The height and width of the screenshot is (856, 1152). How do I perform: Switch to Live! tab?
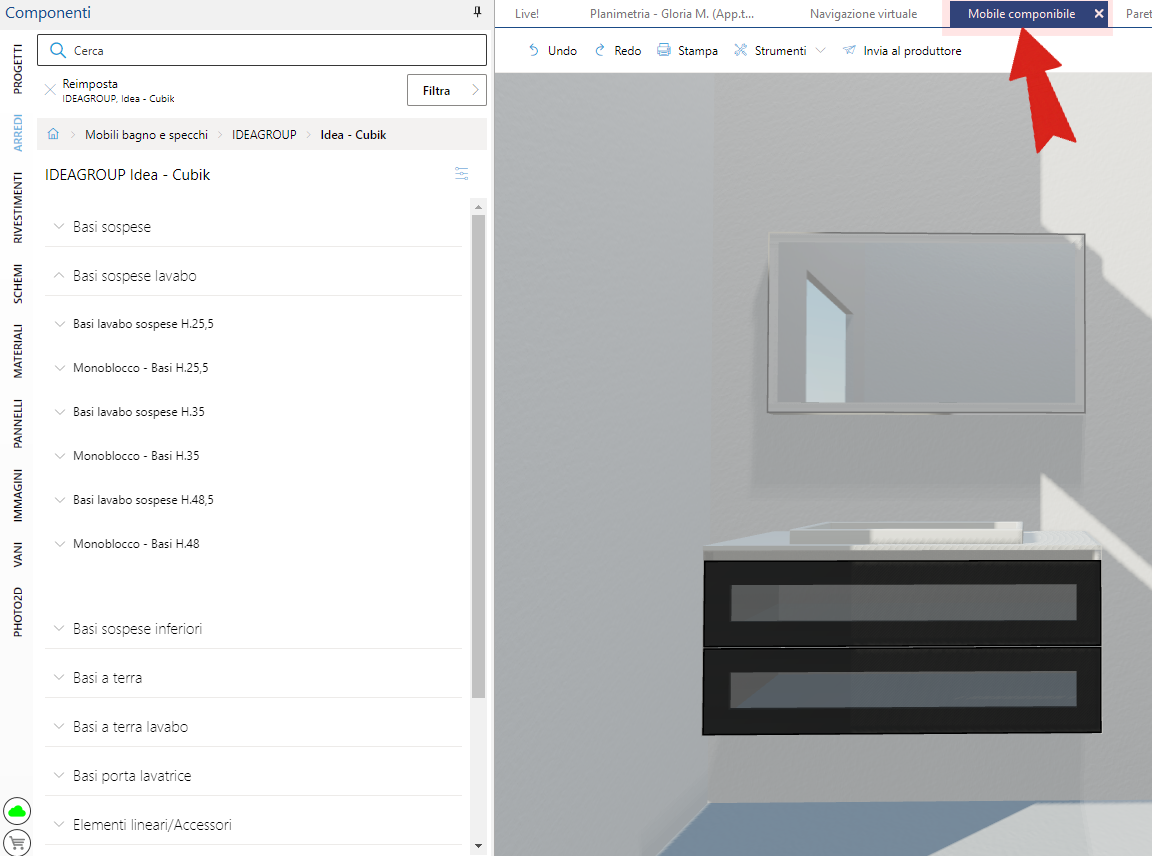[x=527, y=13]
